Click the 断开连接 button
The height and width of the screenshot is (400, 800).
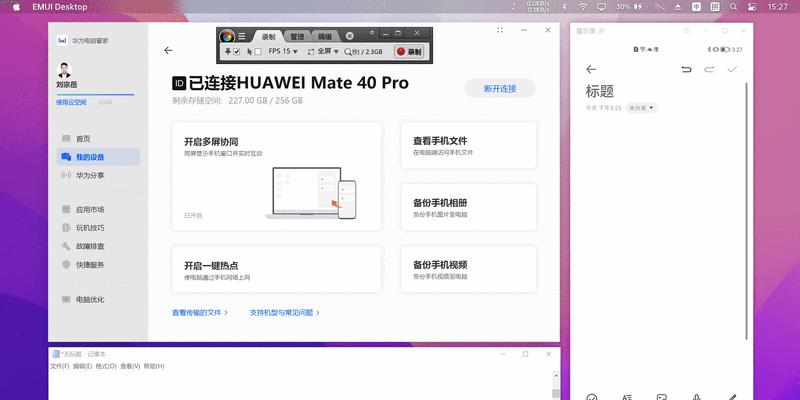click(500, 88)
